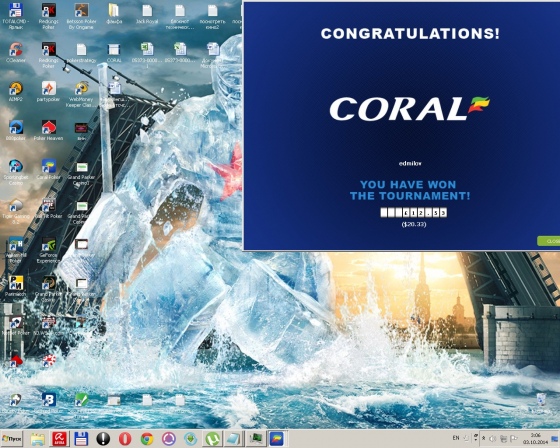
Task: Launch the Coral Poker desktop shortcut
Action: pyautogui.click(x=48, y=170)
